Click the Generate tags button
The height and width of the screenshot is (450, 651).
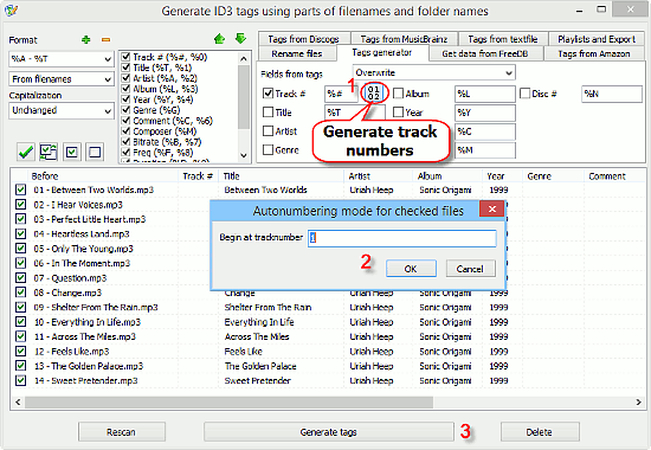coord(327,432)
